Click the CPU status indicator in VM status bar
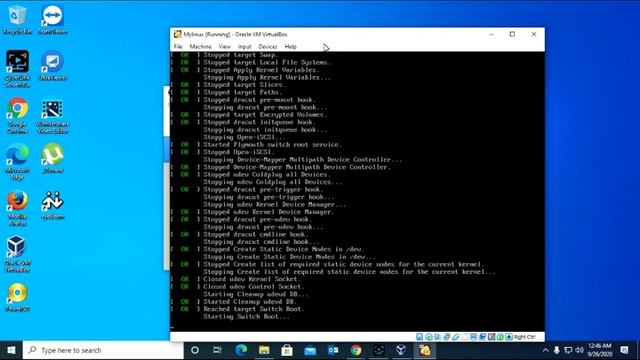 tap(491, 337)
